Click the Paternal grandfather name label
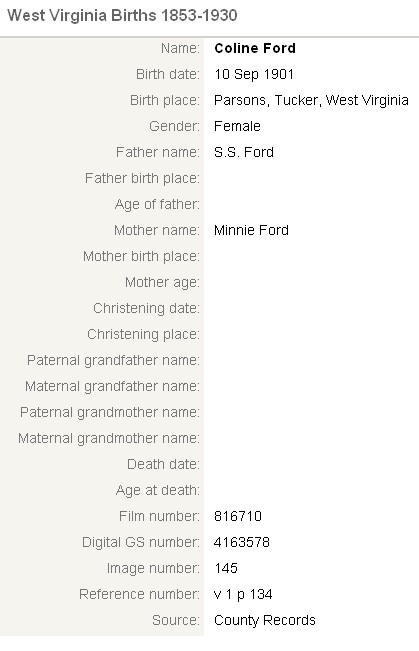 (113, 360)
